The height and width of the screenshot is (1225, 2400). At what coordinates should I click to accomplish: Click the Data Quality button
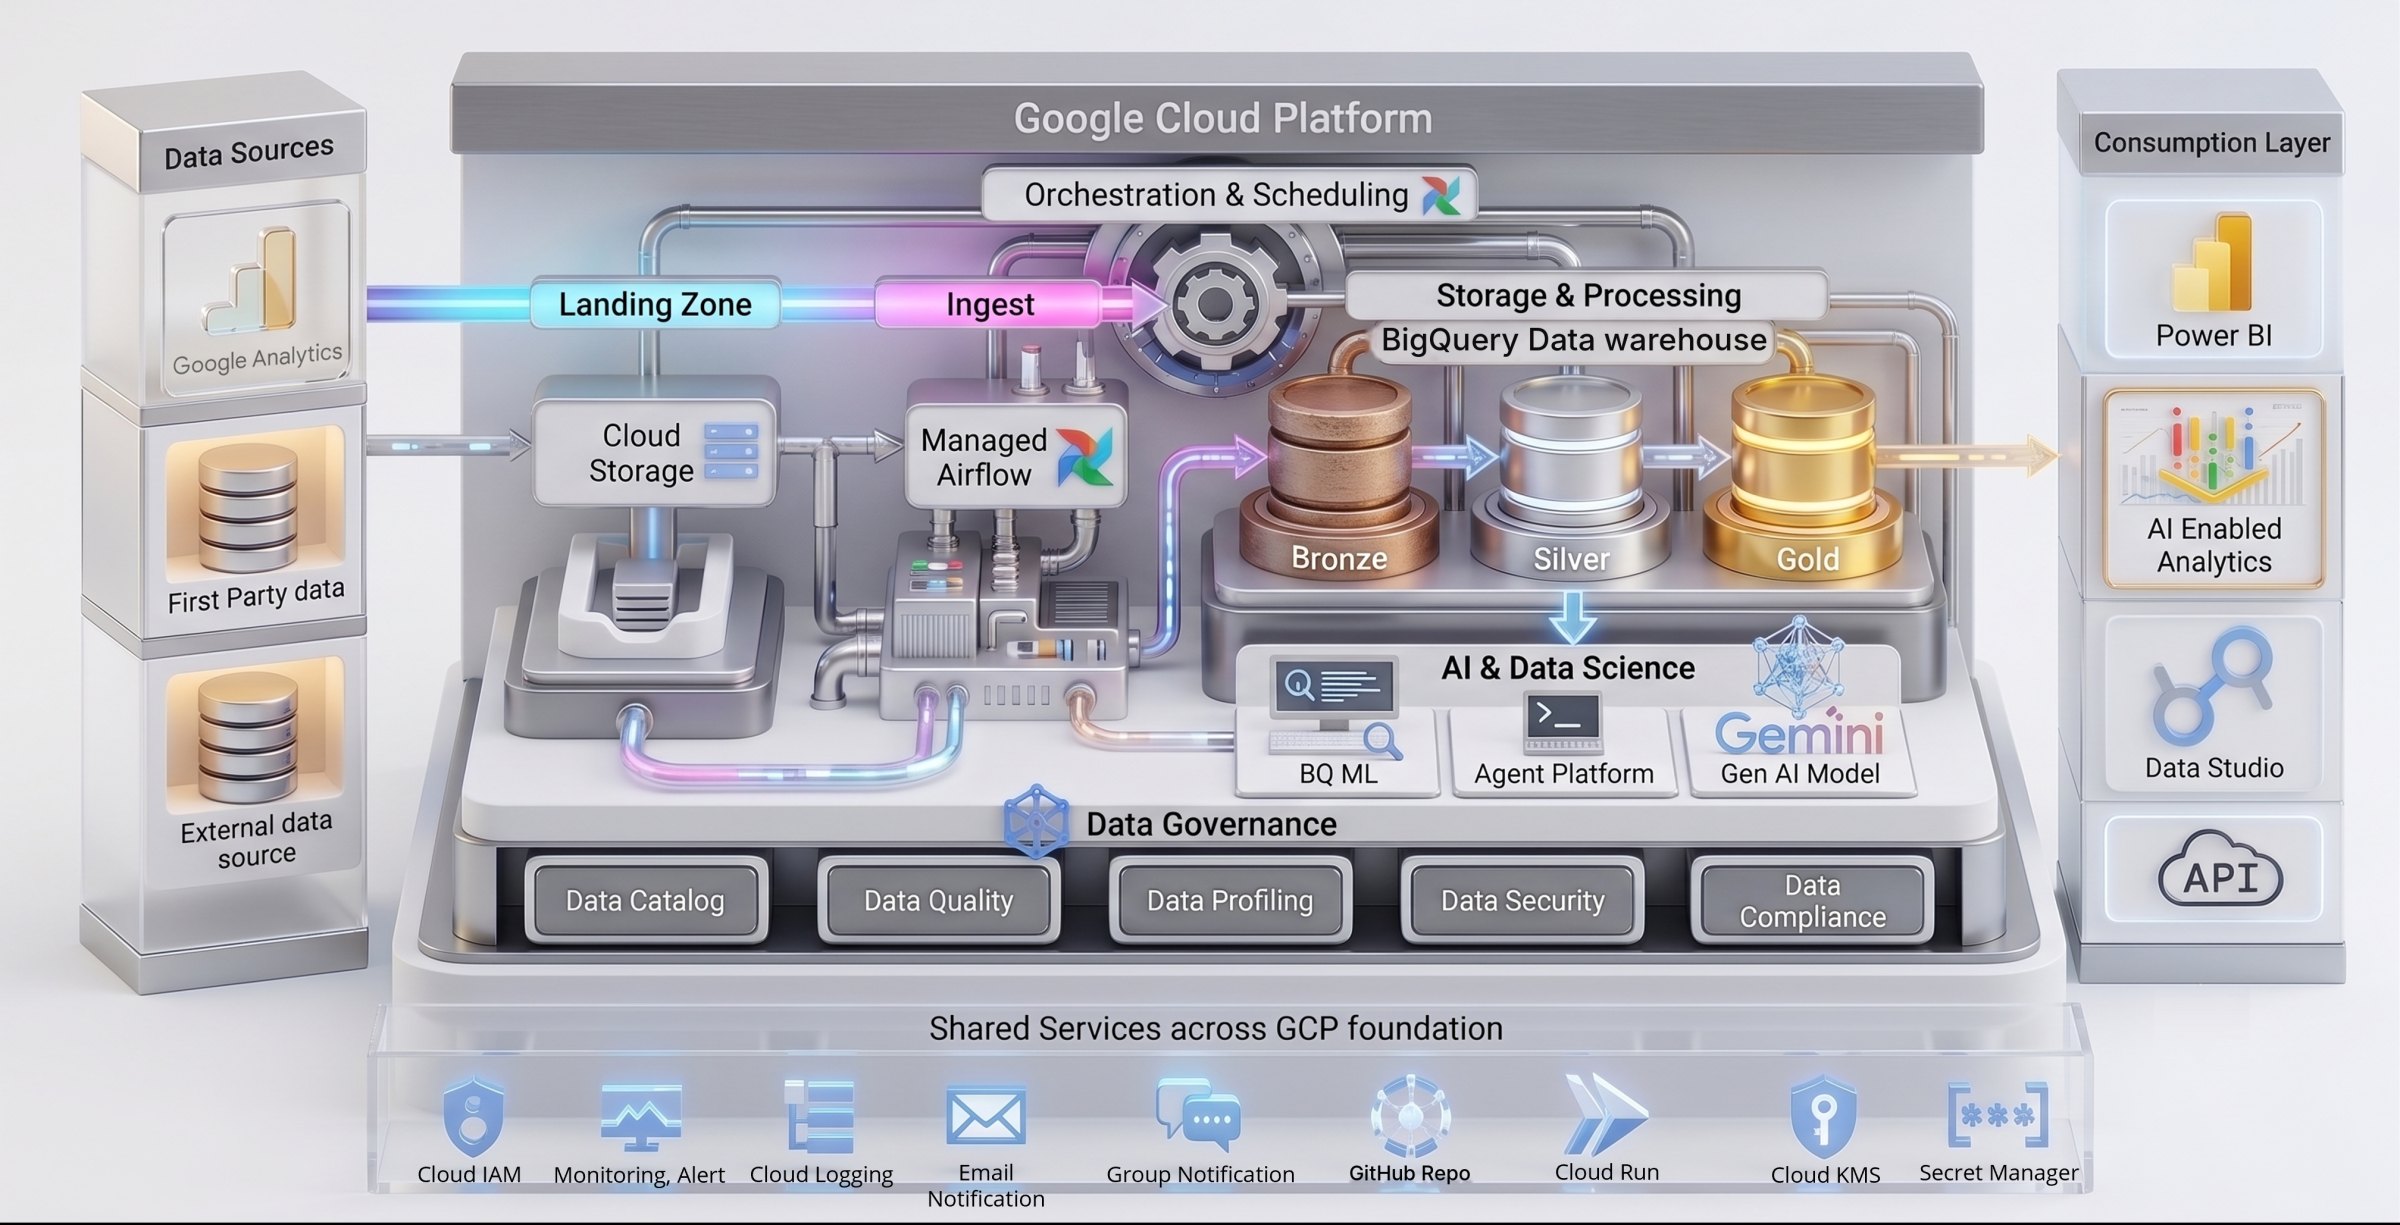[938, 901]
